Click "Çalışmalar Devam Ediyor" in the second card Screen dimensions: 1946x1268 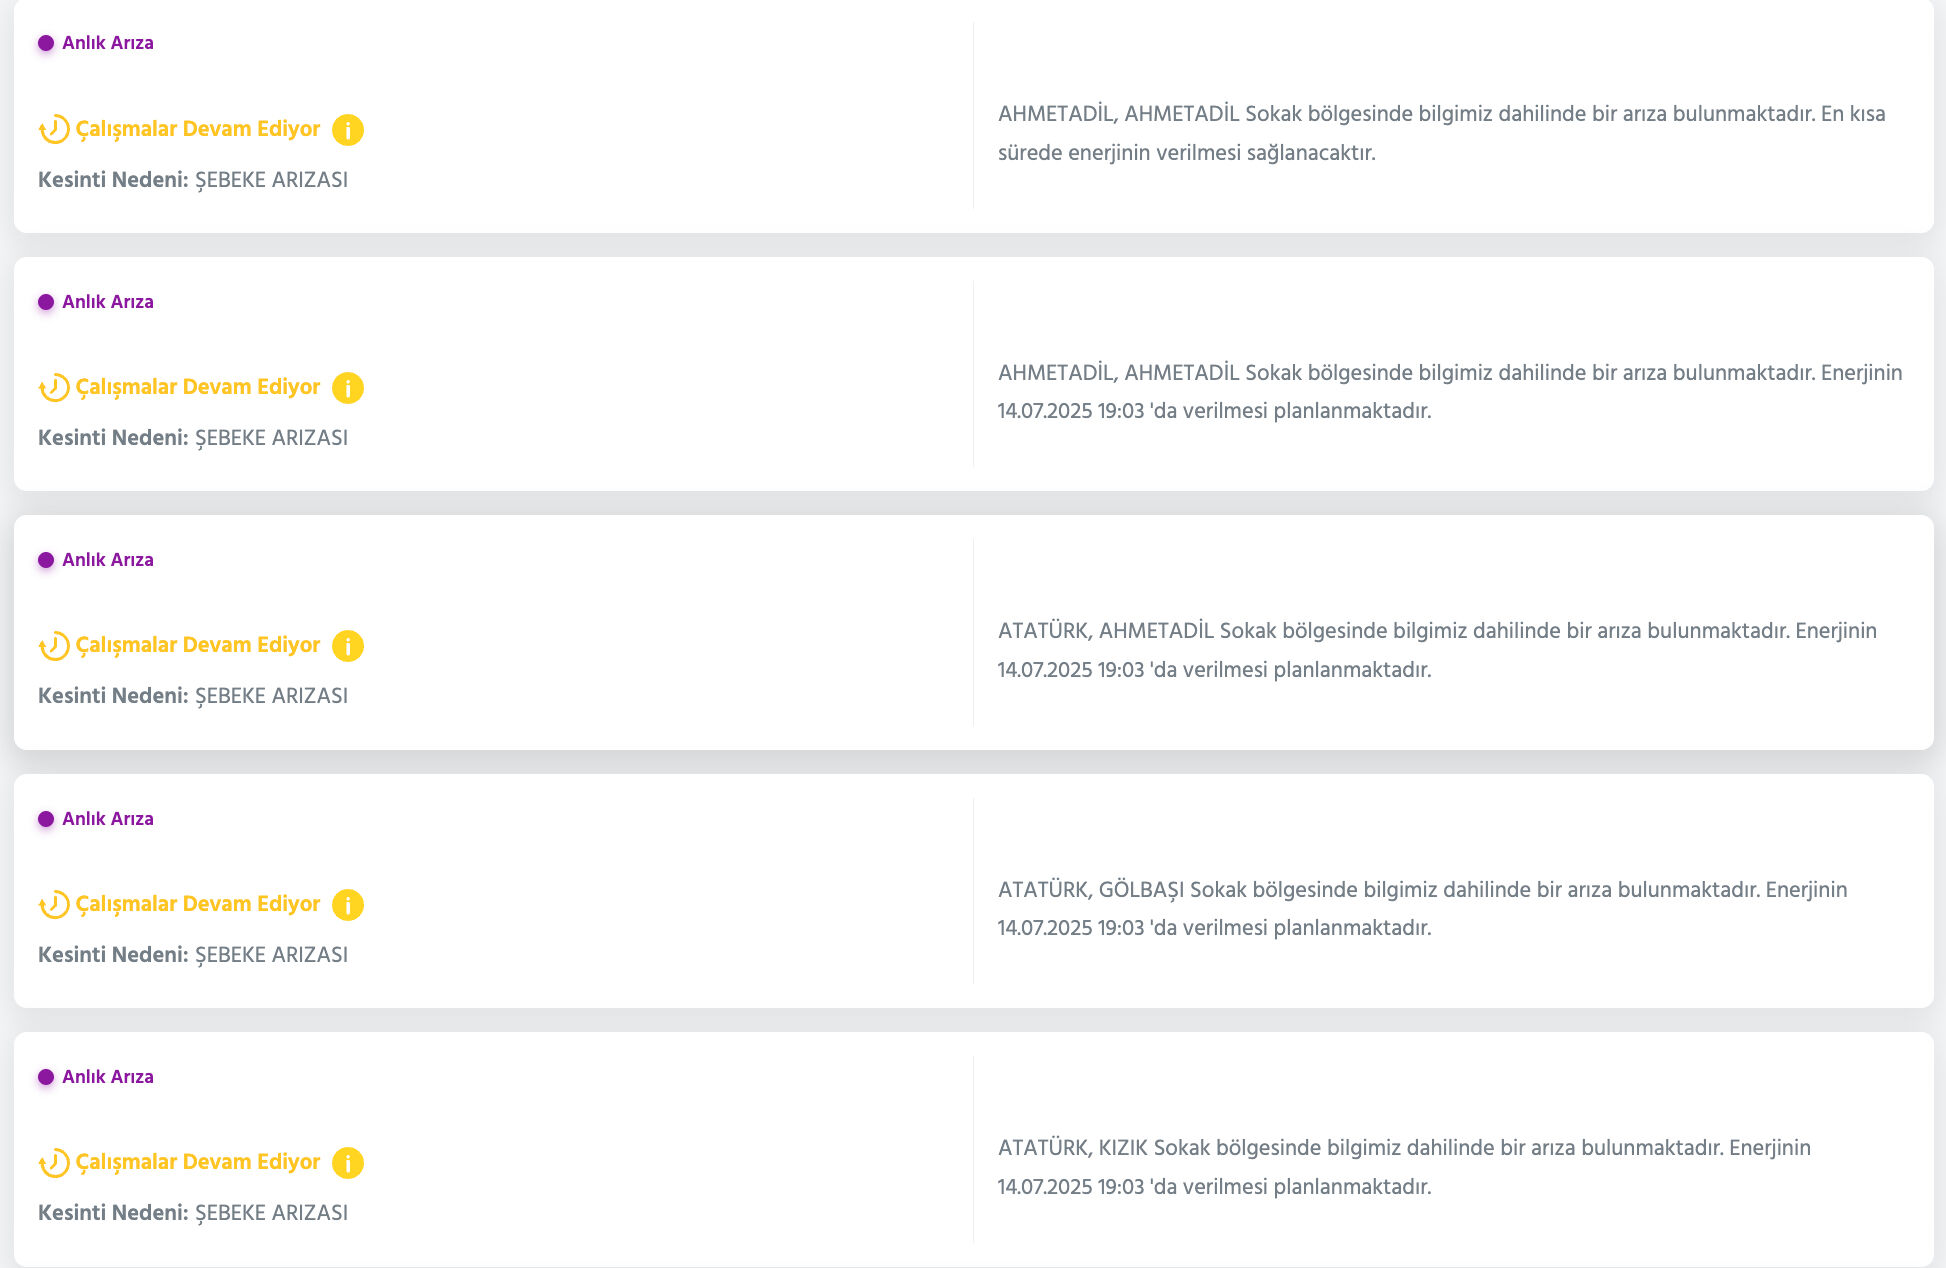click(x=198, y=387)
